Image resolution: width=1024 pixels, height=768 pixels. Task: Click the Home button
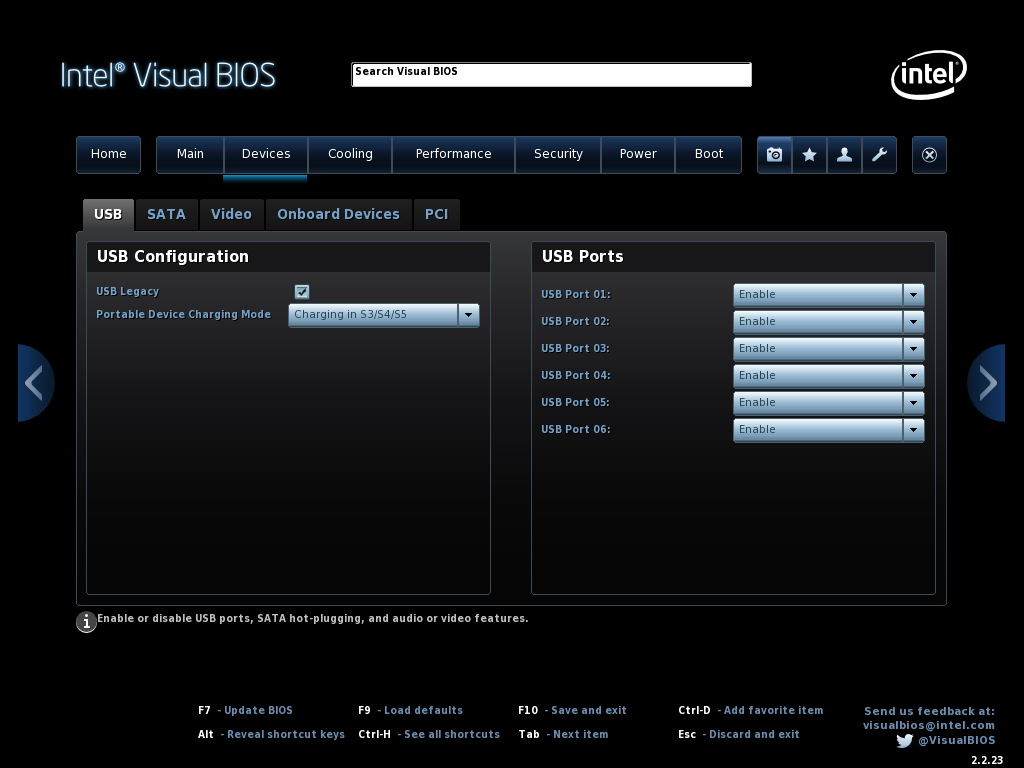[108, 154]
